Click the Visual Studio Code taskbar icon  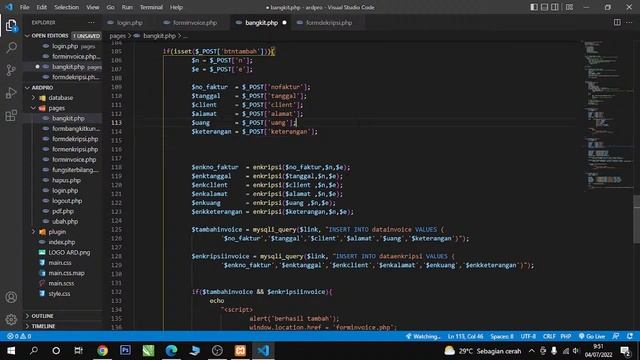pos(263,351)
